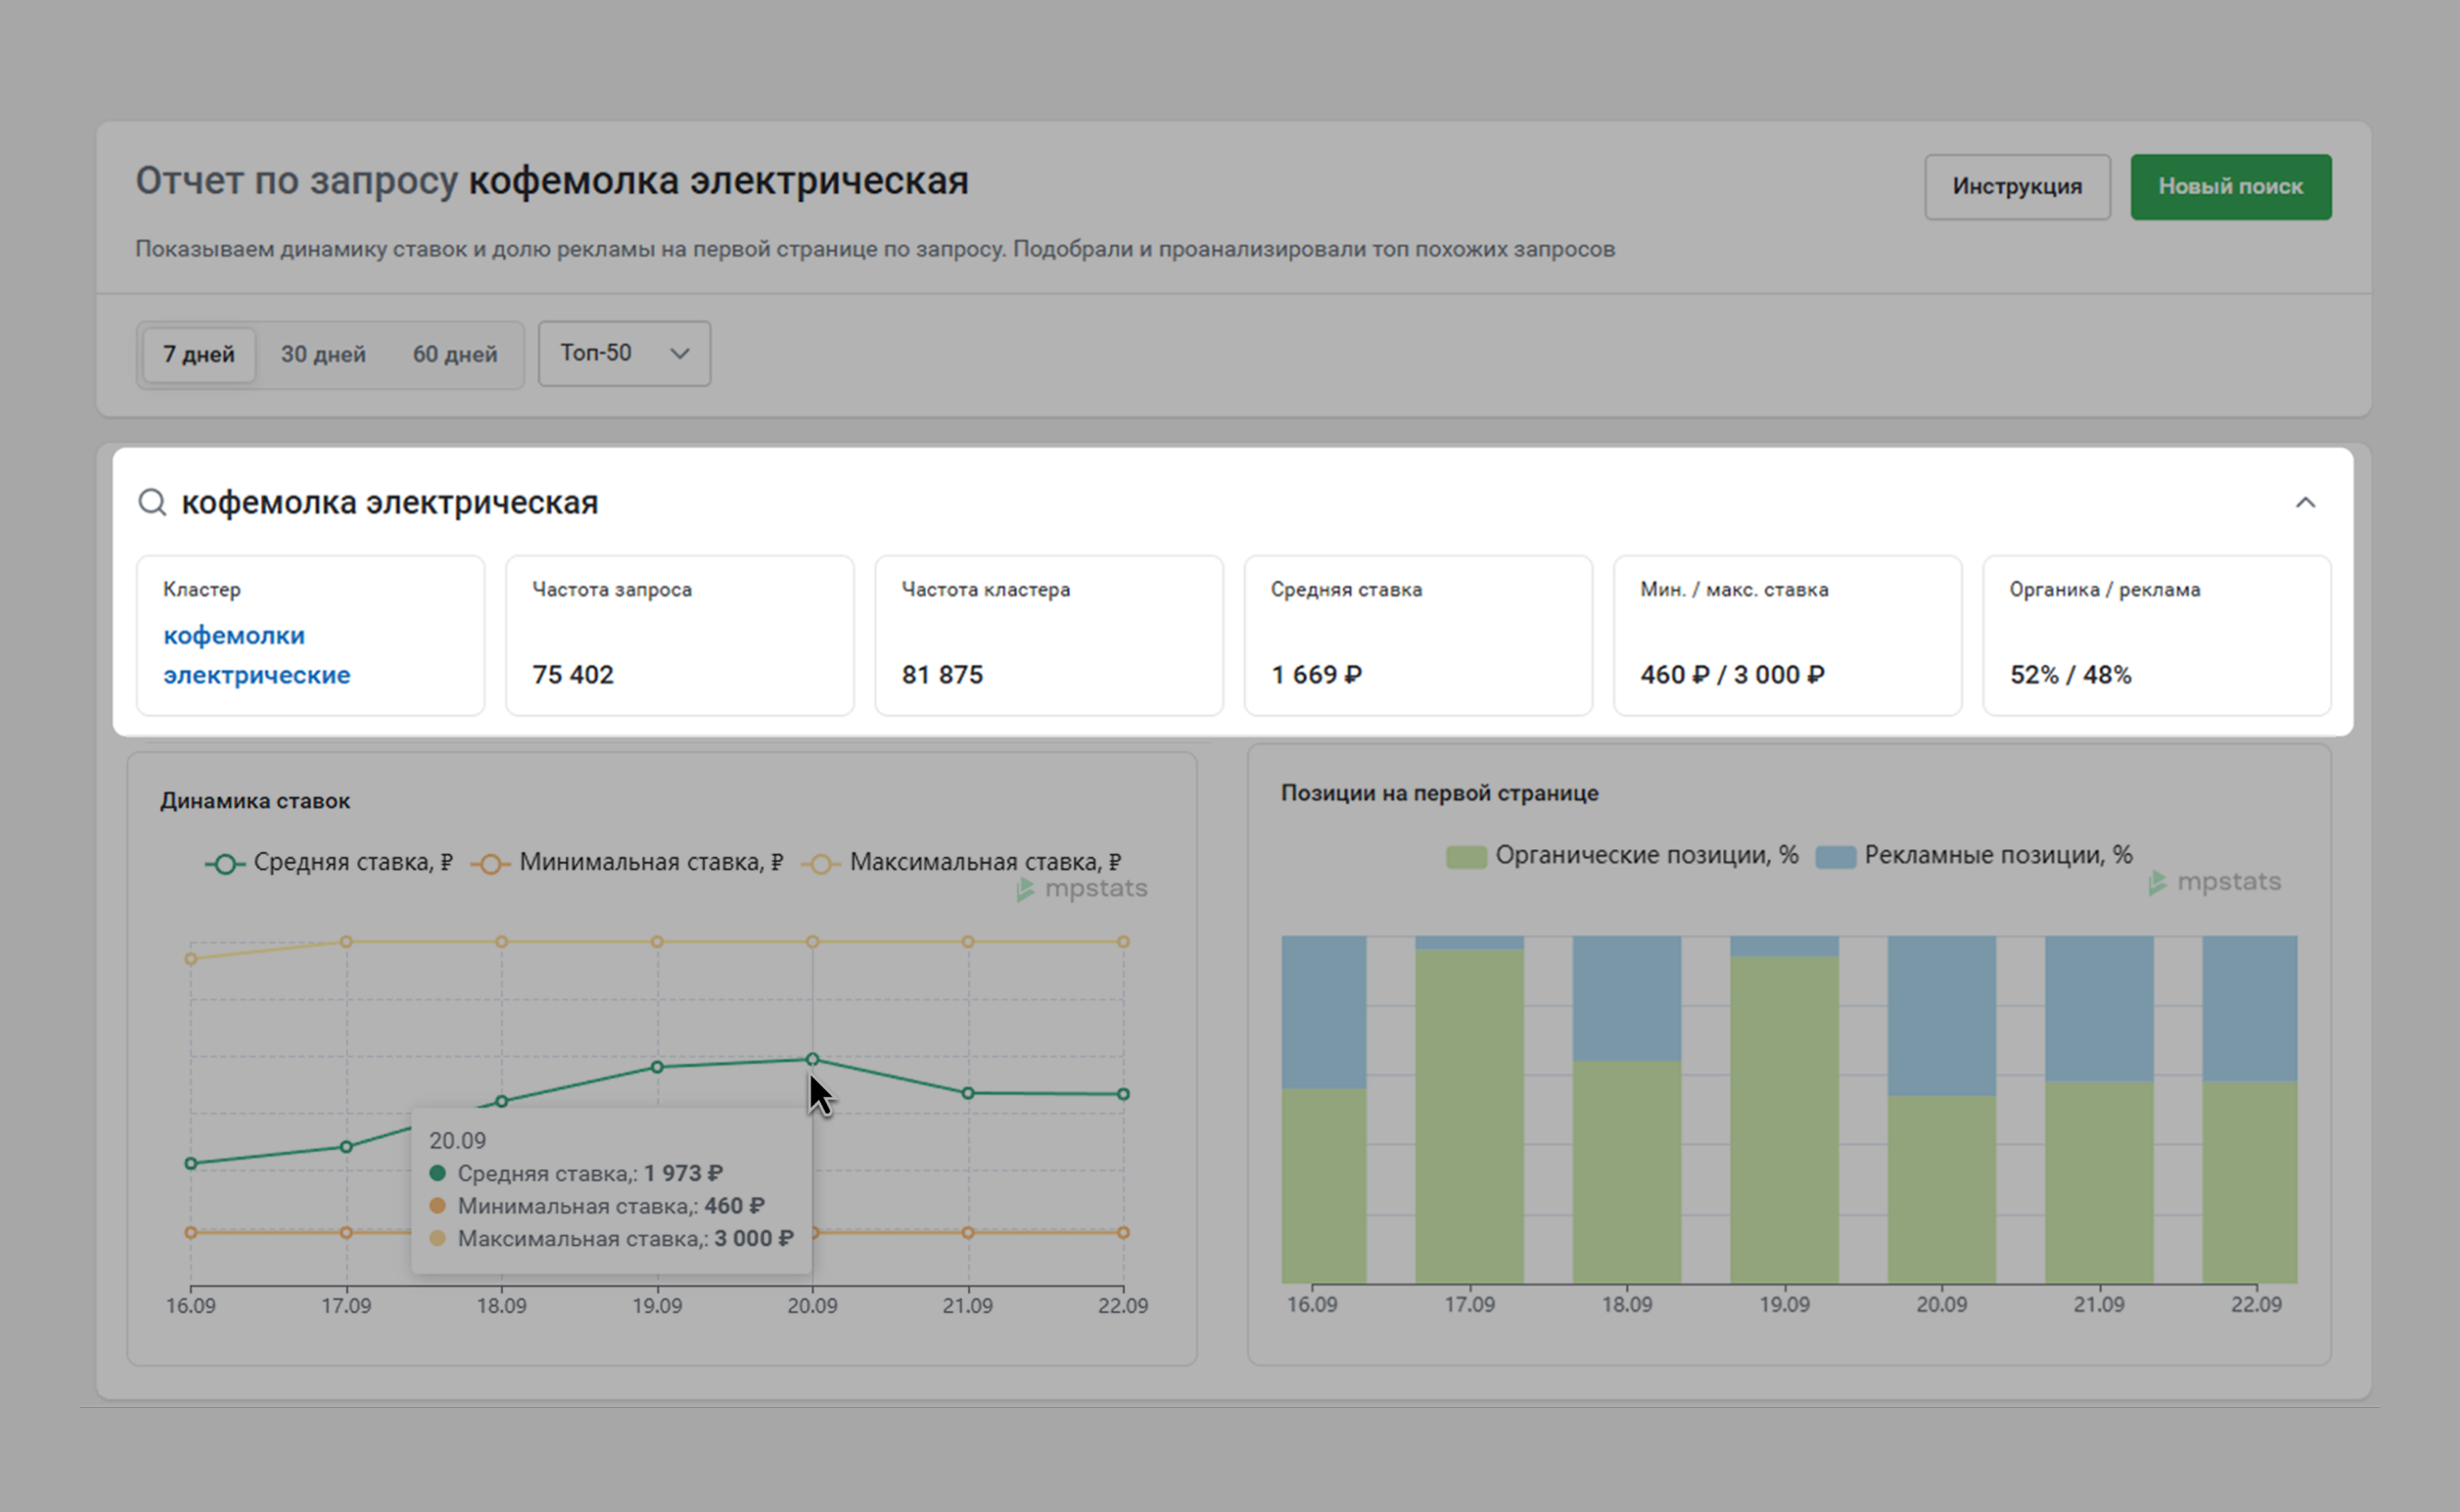Click the 17.09 maximum bid data point
The height and width of the screenshot is (1512, 2460).
point(346,942)
